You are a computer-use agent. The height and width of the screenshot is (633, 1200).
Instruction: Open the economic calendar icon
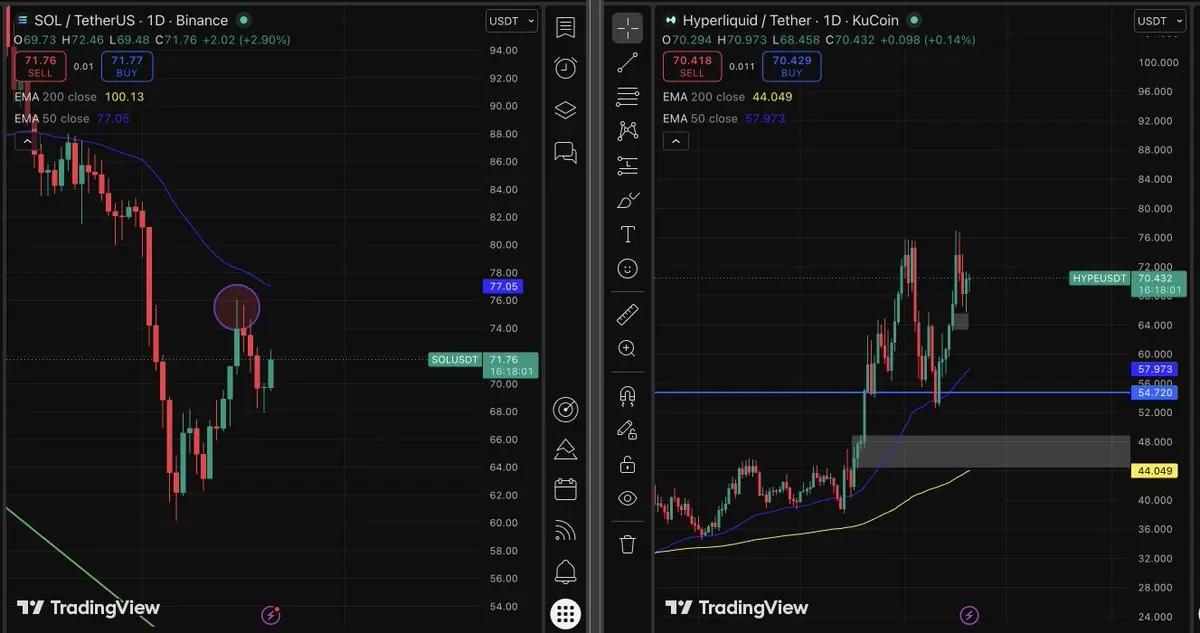[565, 489]
